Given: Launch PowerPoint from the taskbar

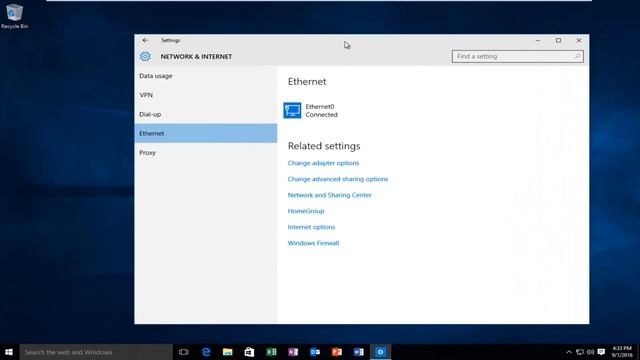Looking at the screenshot, I should 337,352.
